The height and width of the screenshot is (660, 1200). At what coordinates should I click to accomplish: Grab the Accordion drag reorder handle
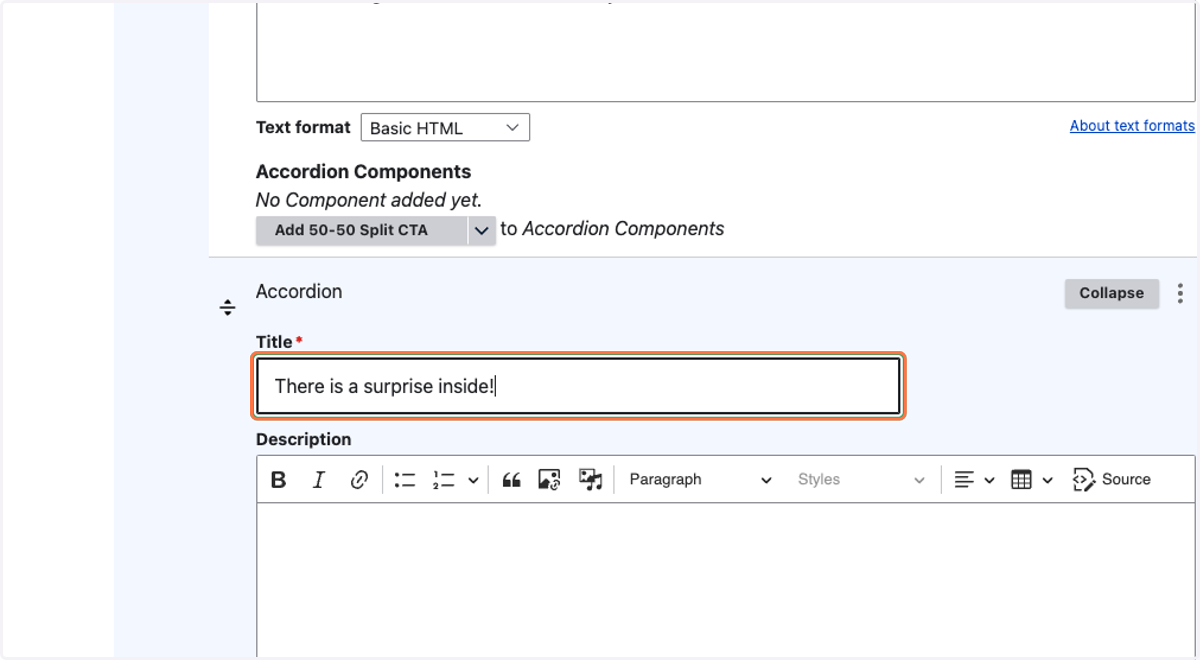click(x=228, y=307)
